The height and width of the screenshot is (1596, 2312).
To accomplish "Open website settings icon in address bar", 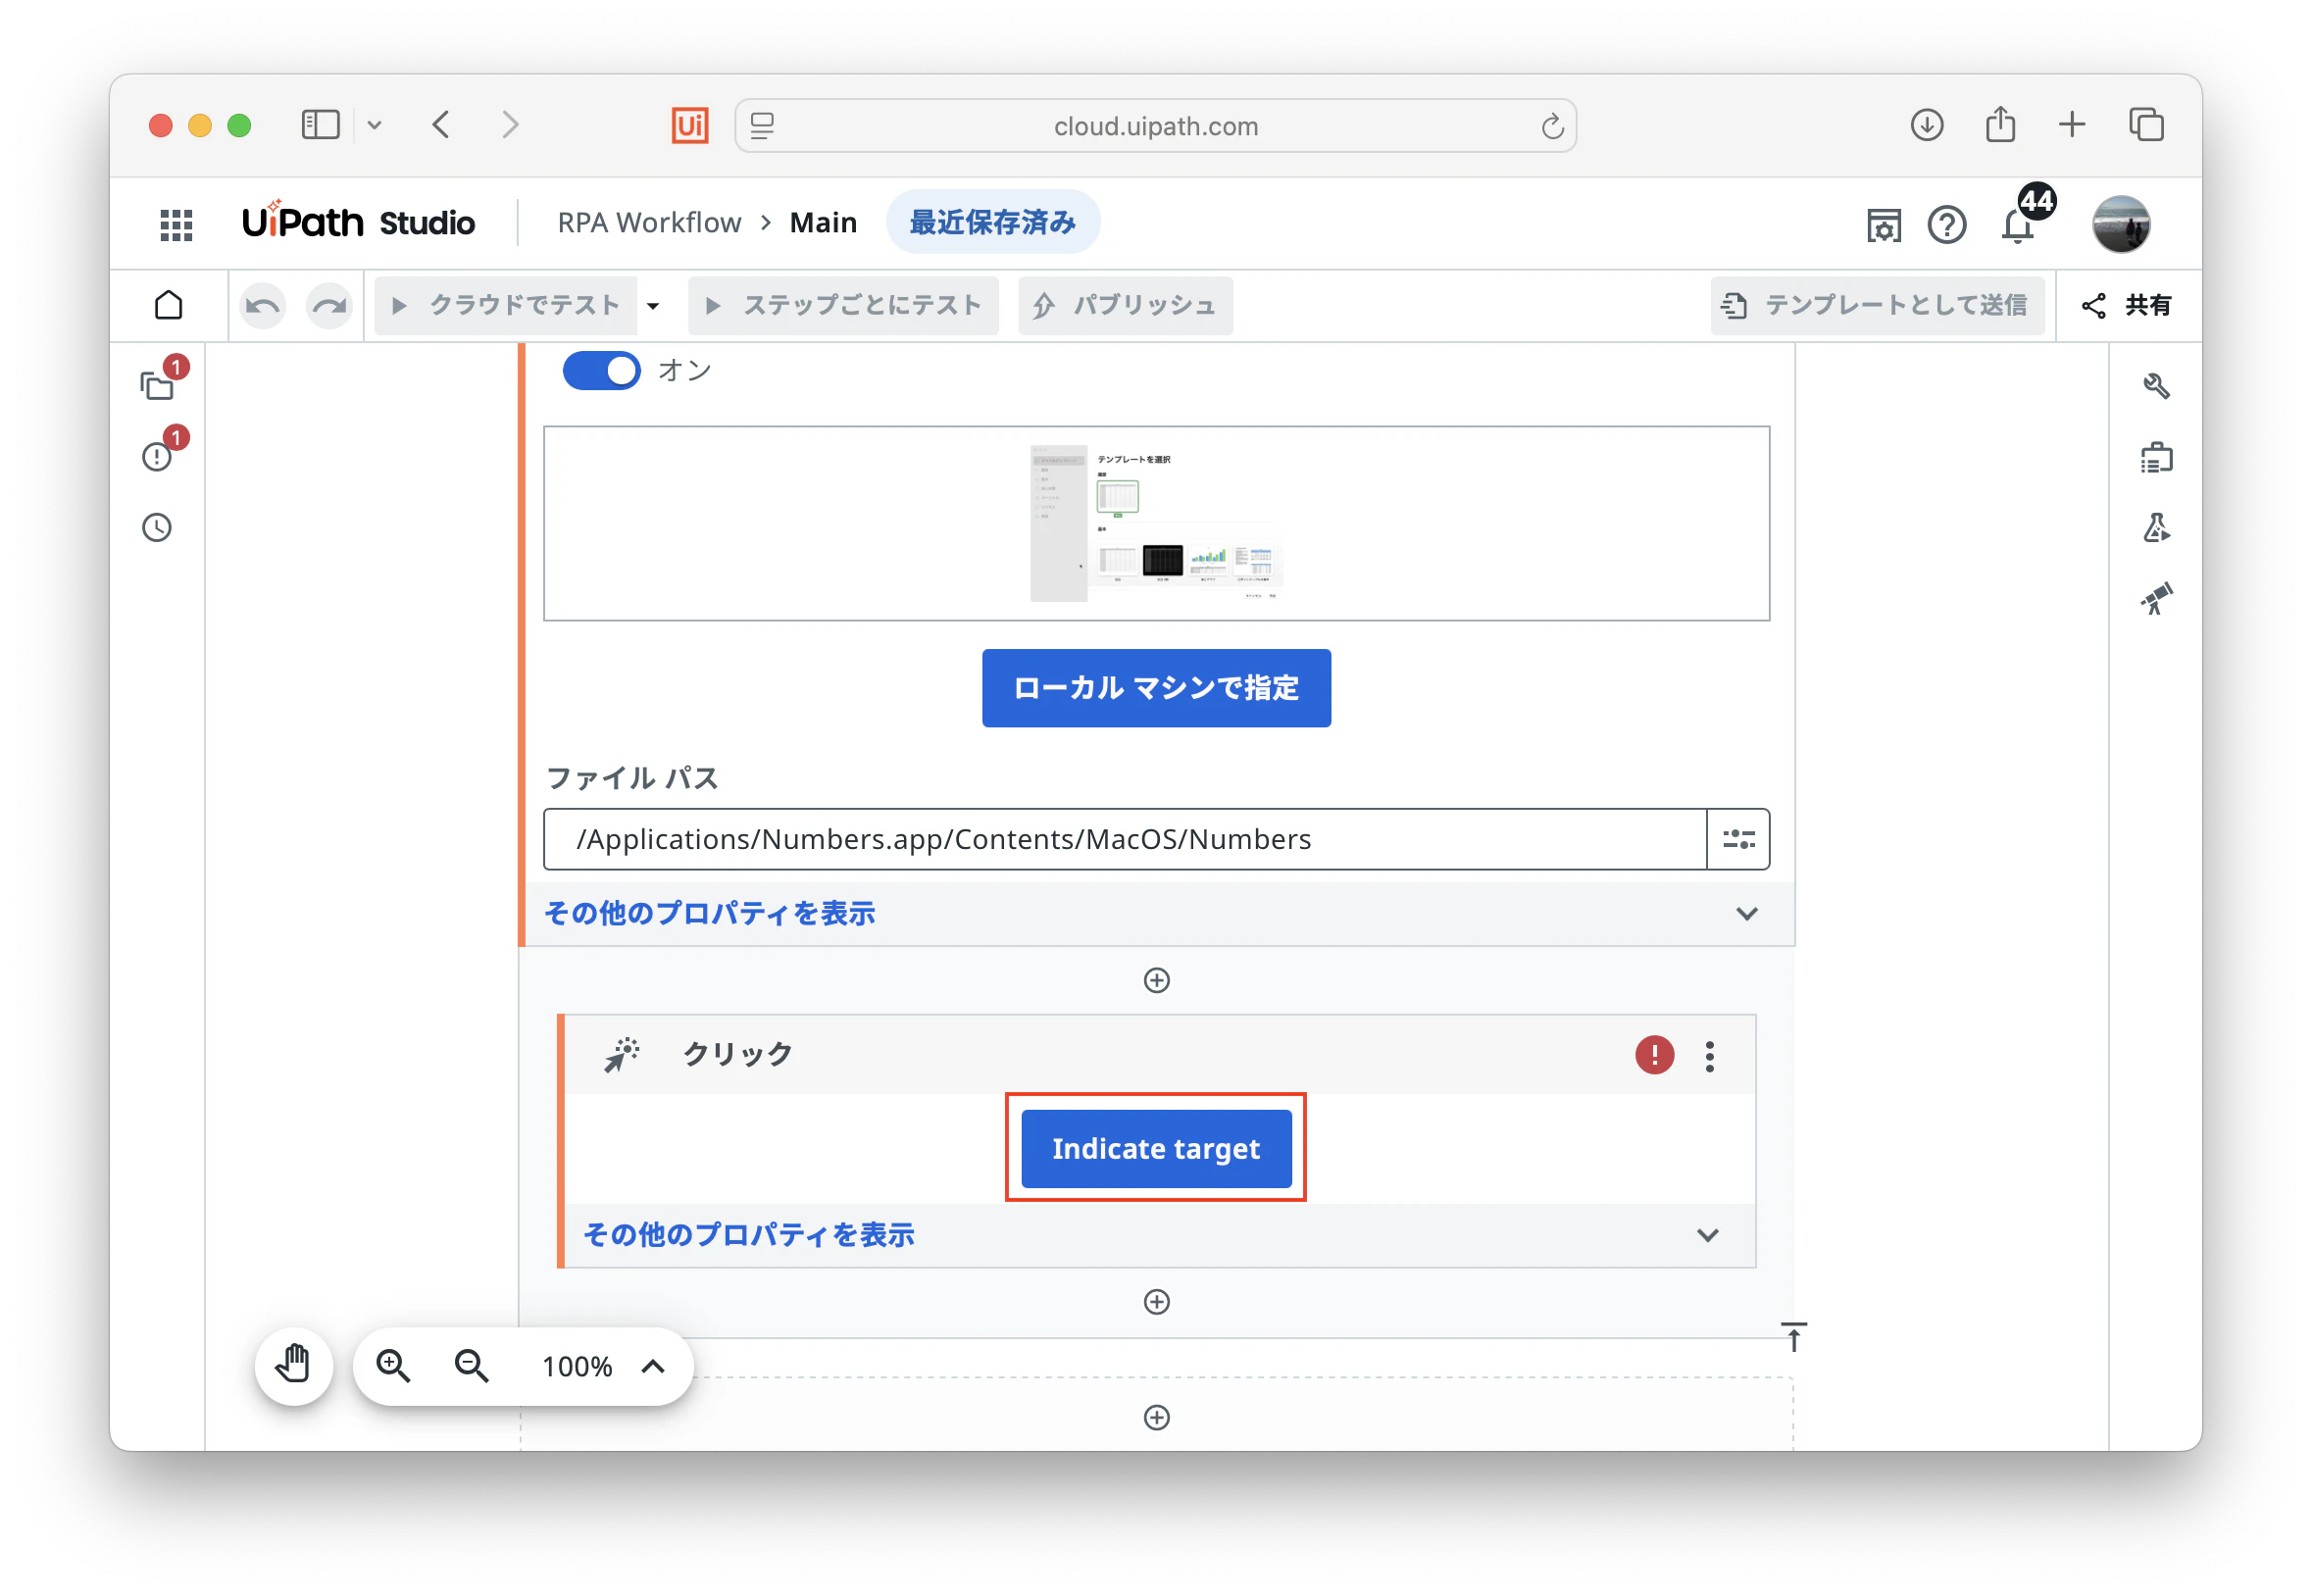I will [x=762, y=126].
